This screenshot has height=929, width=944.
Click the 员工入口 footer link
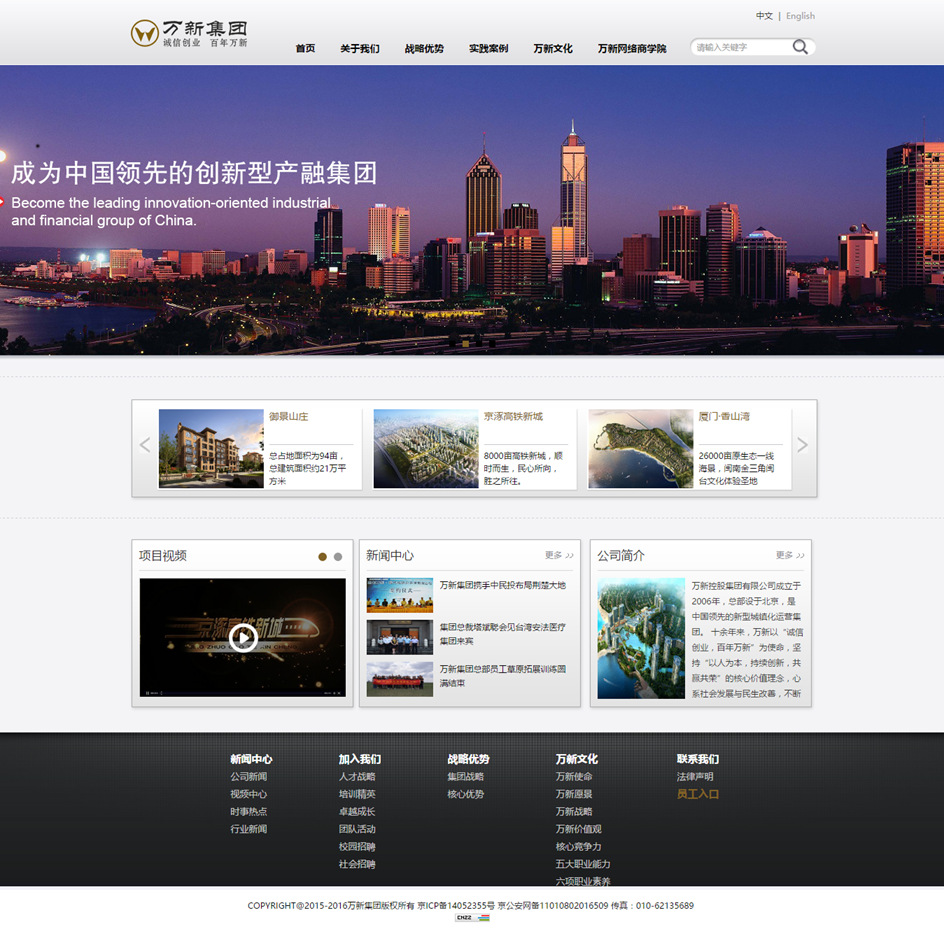(x=698, y=796)
